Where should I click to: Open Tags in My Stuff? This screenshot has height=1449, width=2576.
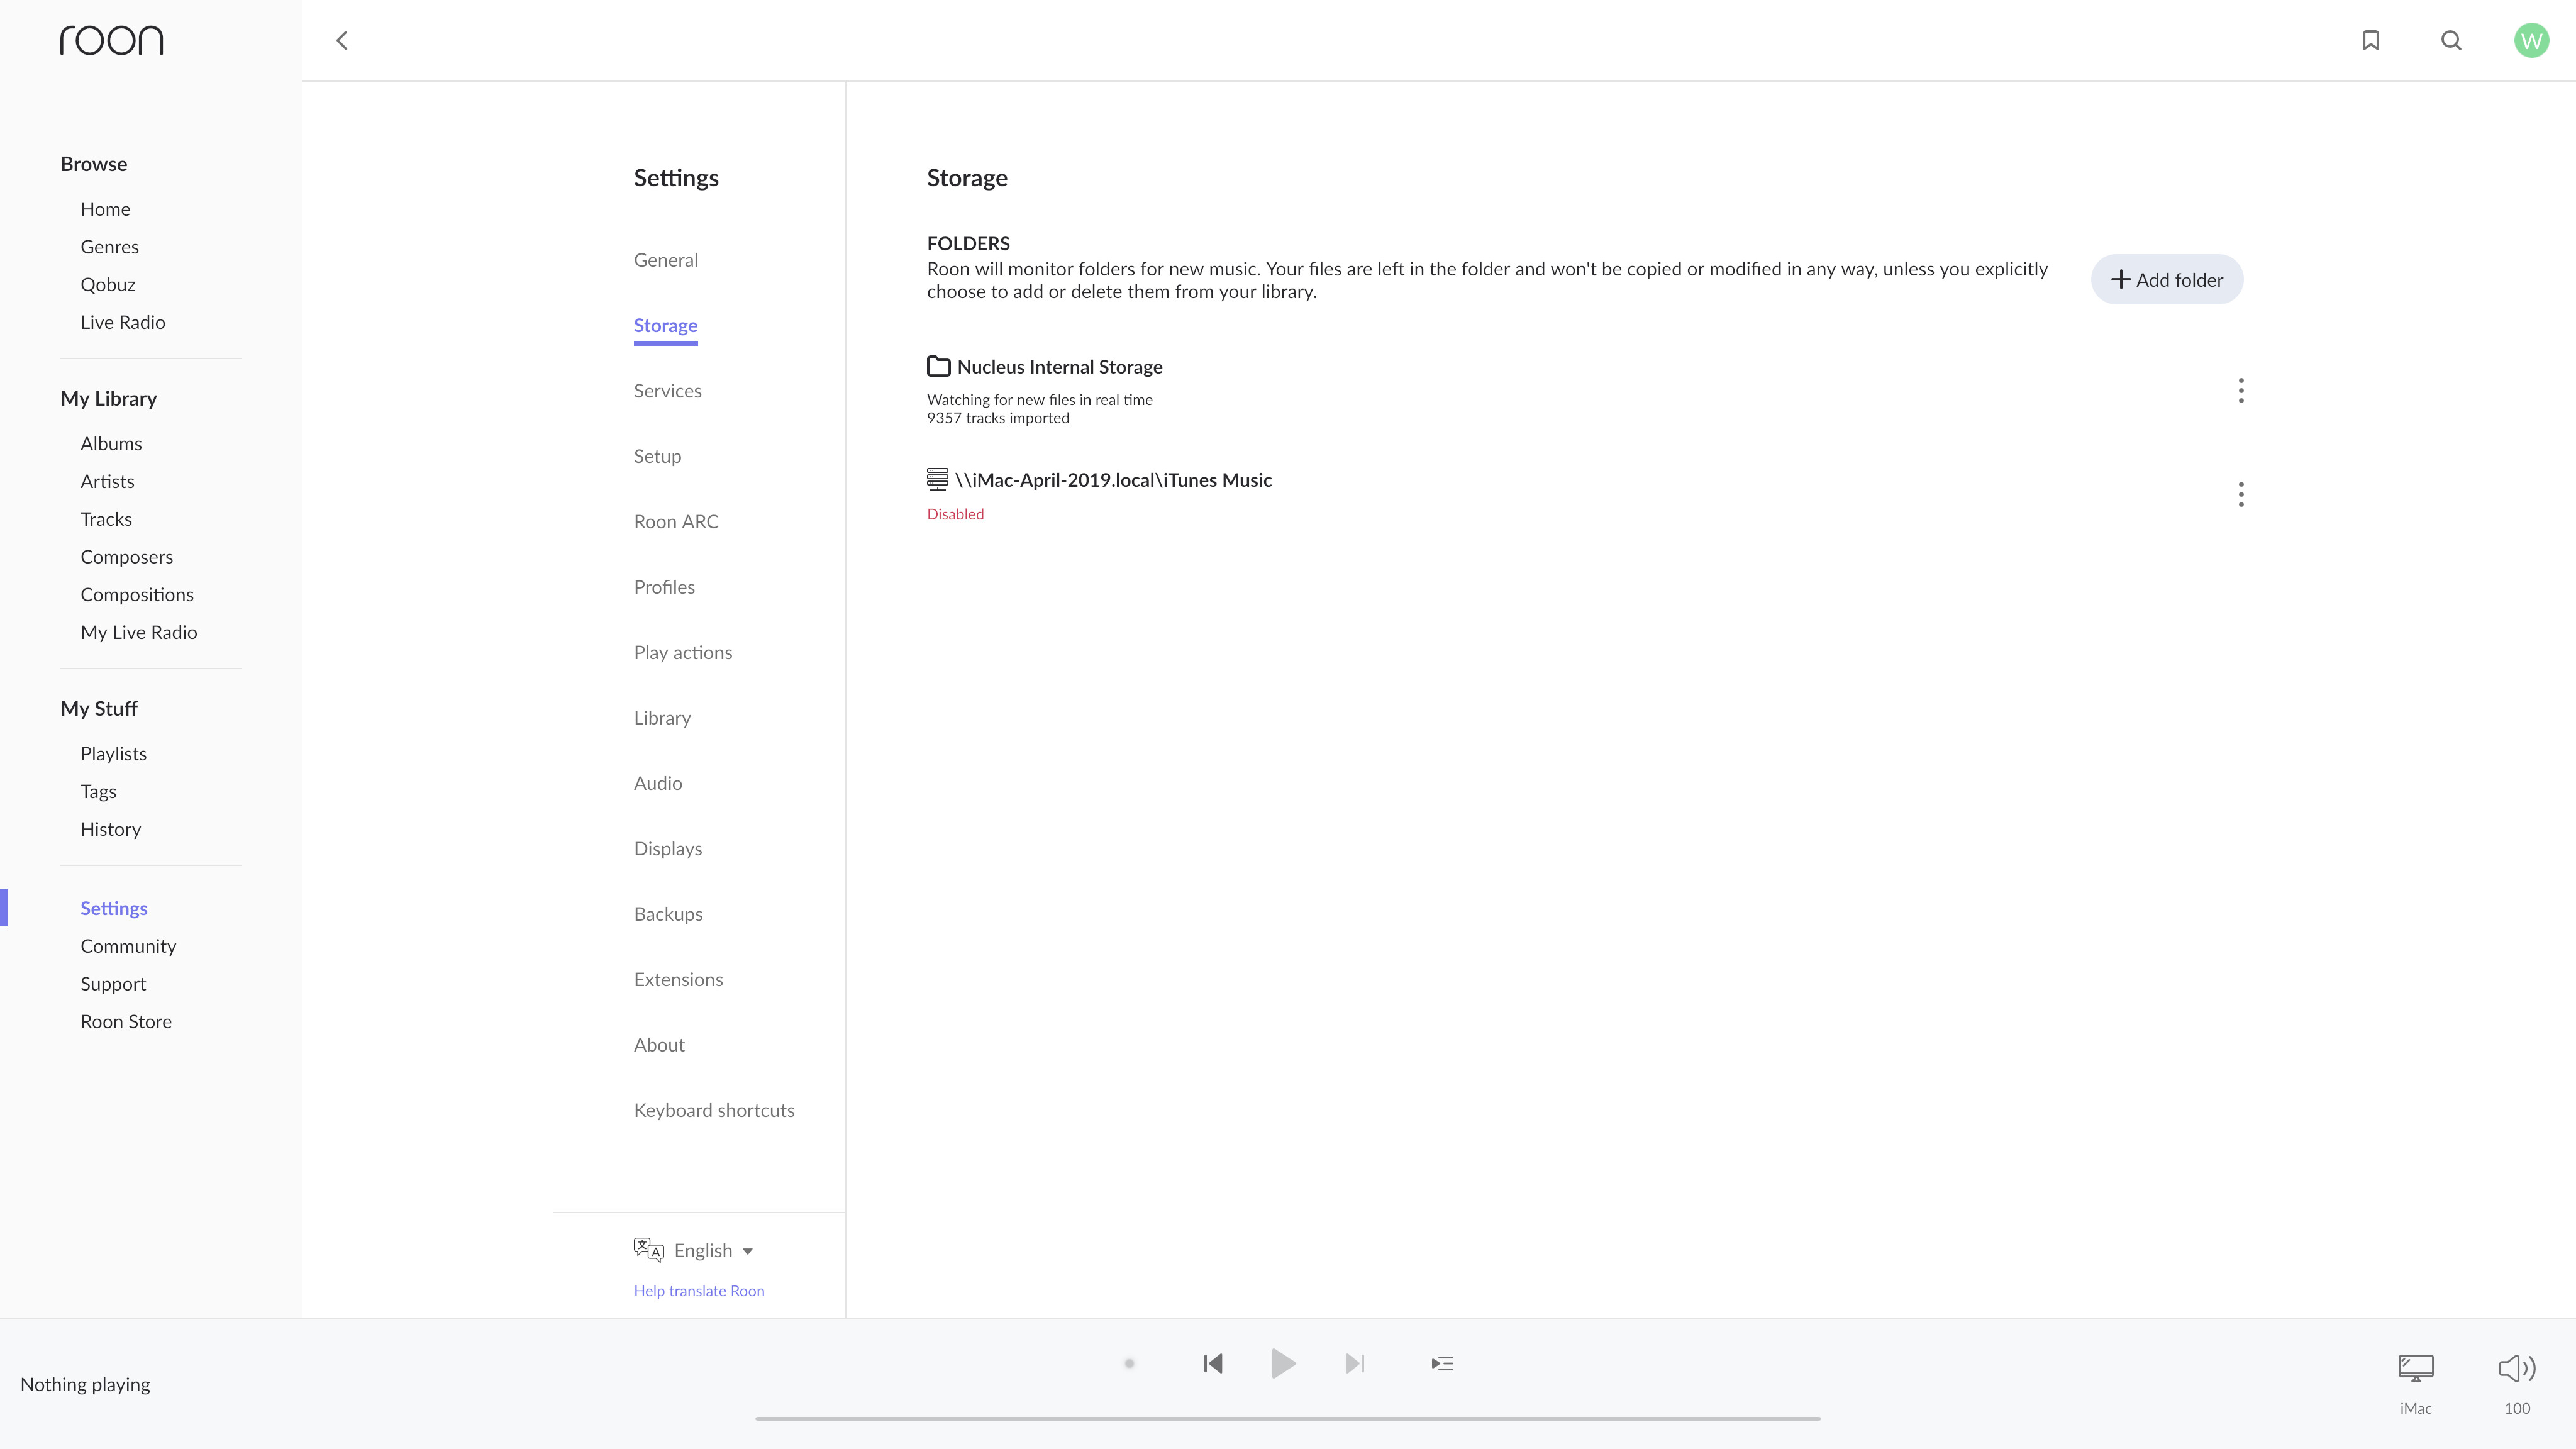98,791
